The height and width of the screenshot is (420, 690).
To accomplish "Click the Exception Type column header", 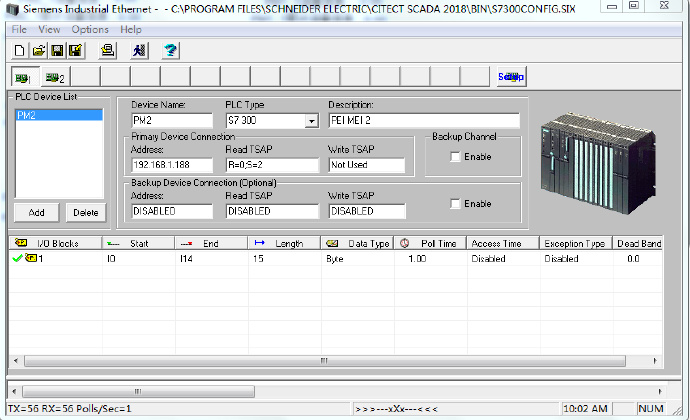I will 576,243.
